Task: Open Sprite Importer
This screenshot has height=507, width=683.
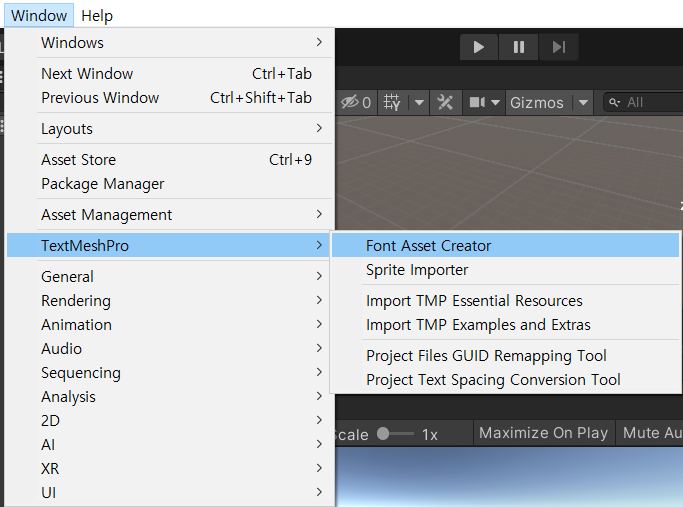Action: point(505,270)
